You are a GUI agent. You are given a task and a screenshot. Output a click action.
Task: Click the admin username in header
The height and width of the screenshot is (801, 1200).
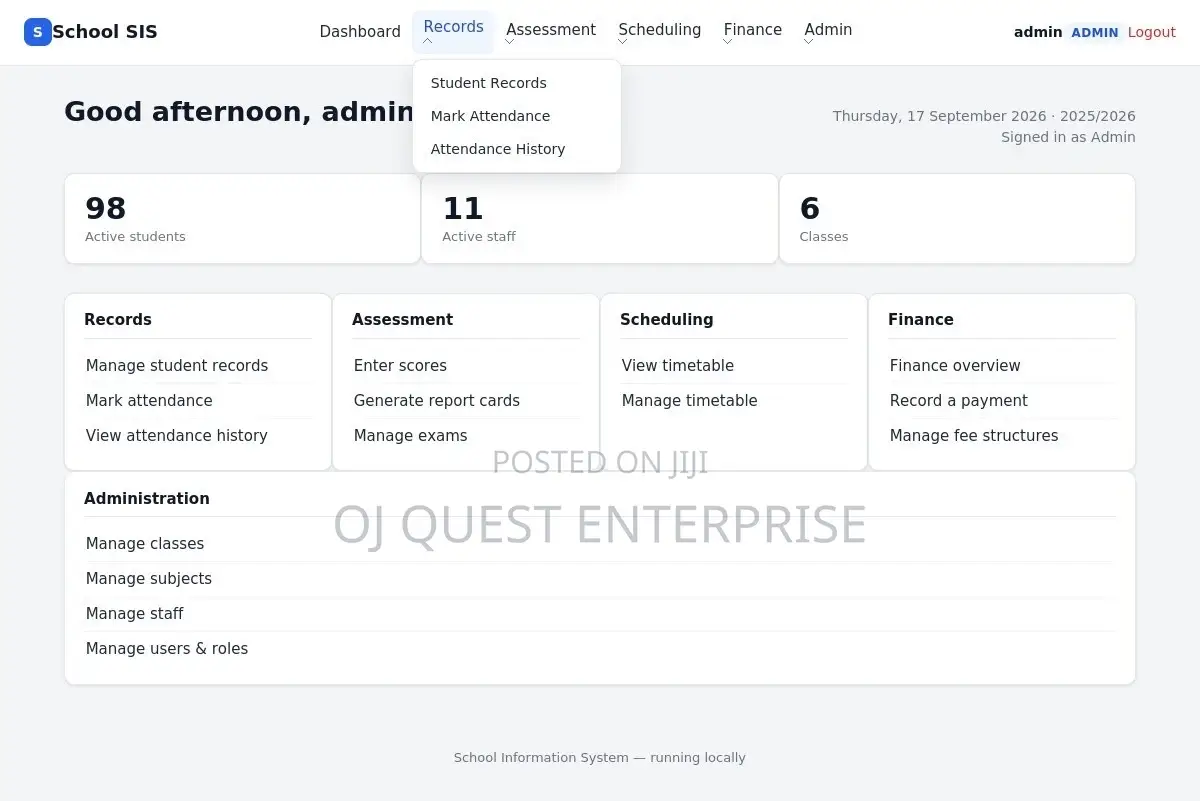pyautogui.click(x=1038, y=32)
